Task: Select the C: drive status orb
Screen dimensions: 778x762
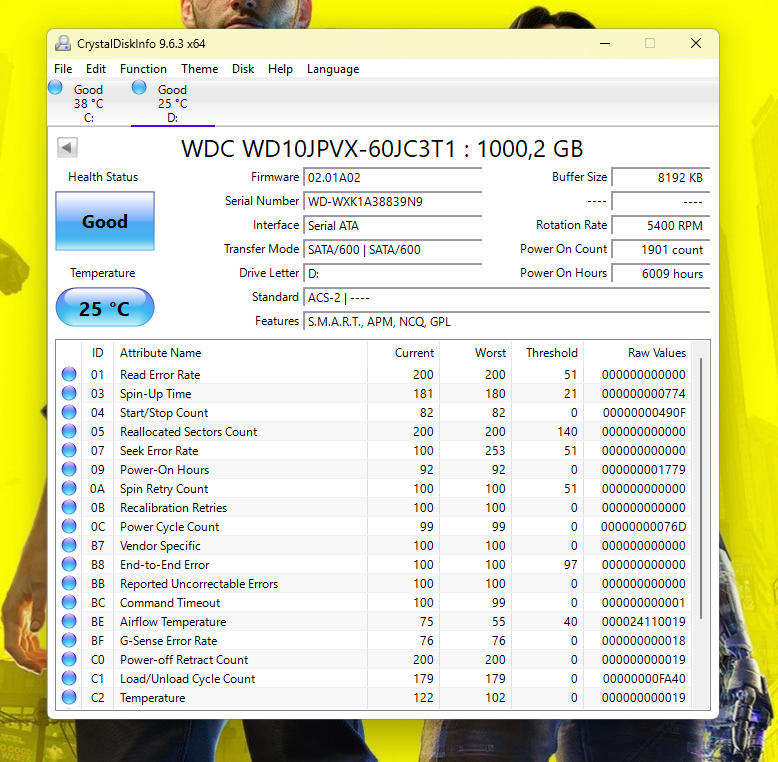Action: tap(55, 88)
